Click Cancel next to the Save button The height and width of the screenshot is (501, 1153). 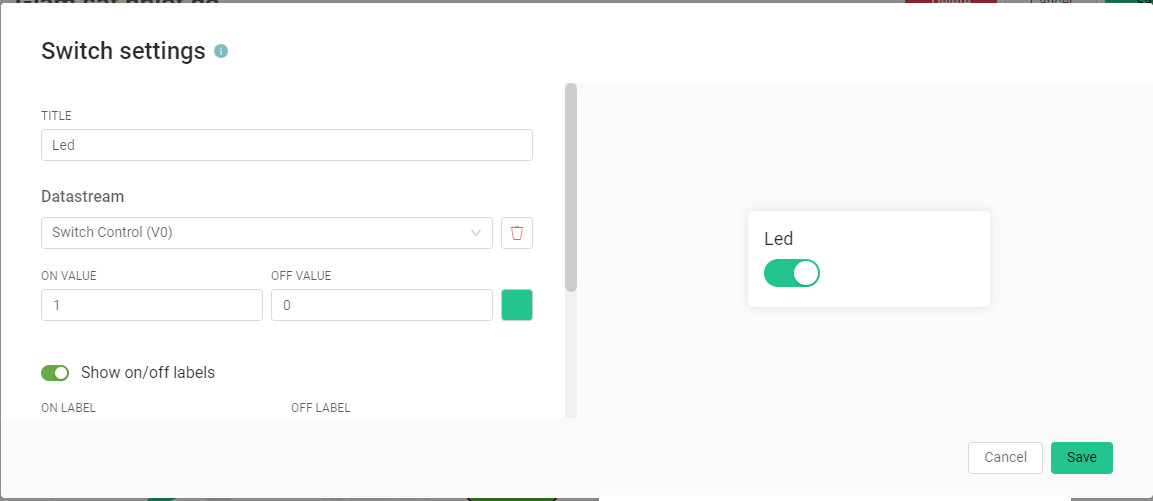1005,457
